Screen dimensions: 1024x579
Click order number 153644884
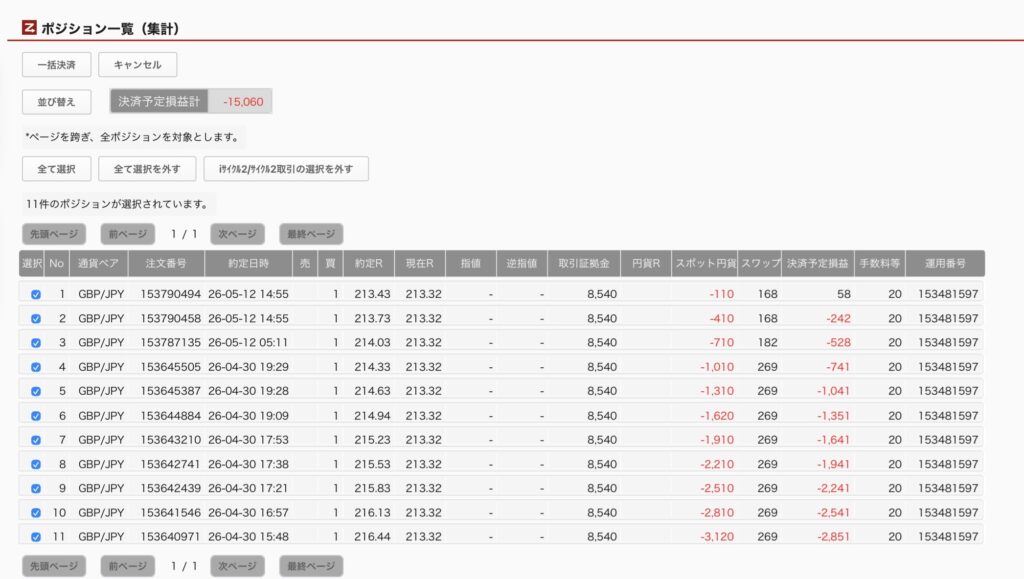(170, 416)
